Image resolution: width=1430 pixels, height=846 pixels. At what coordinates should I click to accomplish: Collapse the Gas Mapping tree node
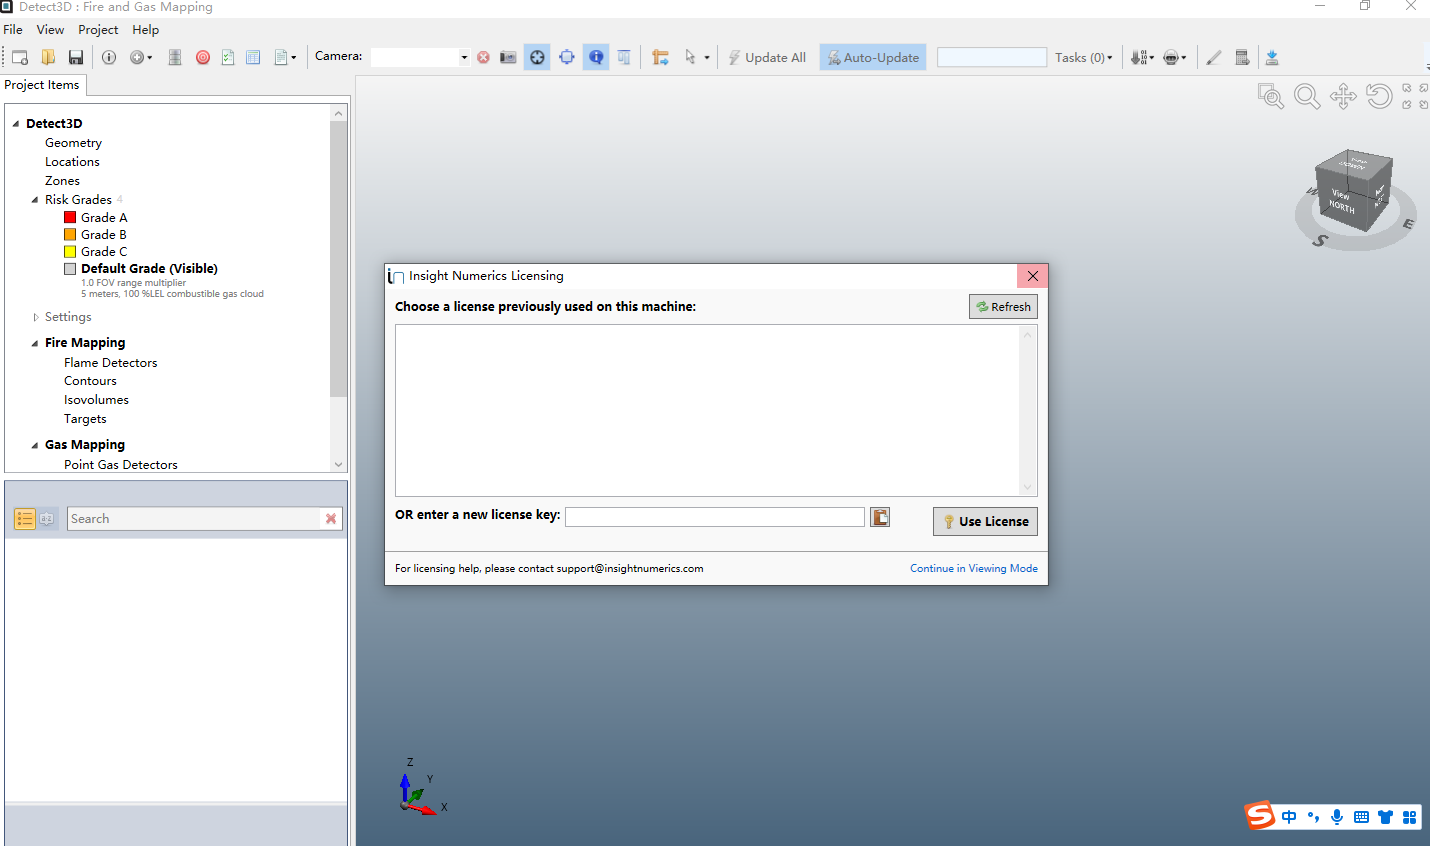pyautogui.click(x=35, y=445)
